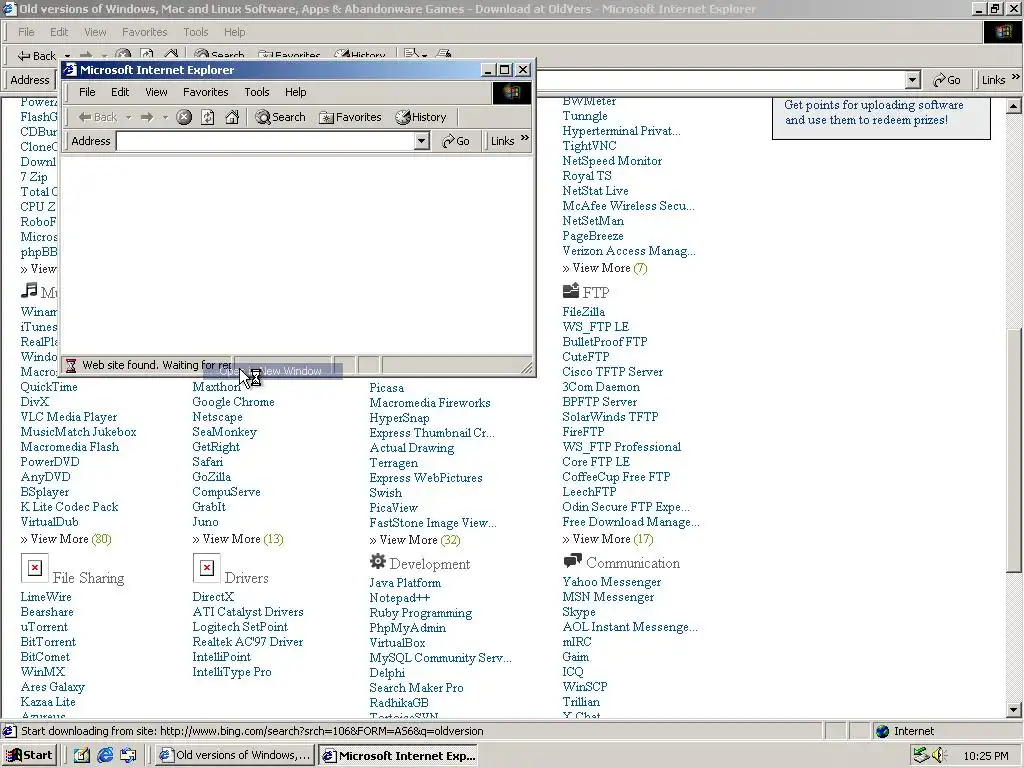The height and width of the screenshot is (768, 1024).
Task: Click Development gear icon
Action: (377, 561)
